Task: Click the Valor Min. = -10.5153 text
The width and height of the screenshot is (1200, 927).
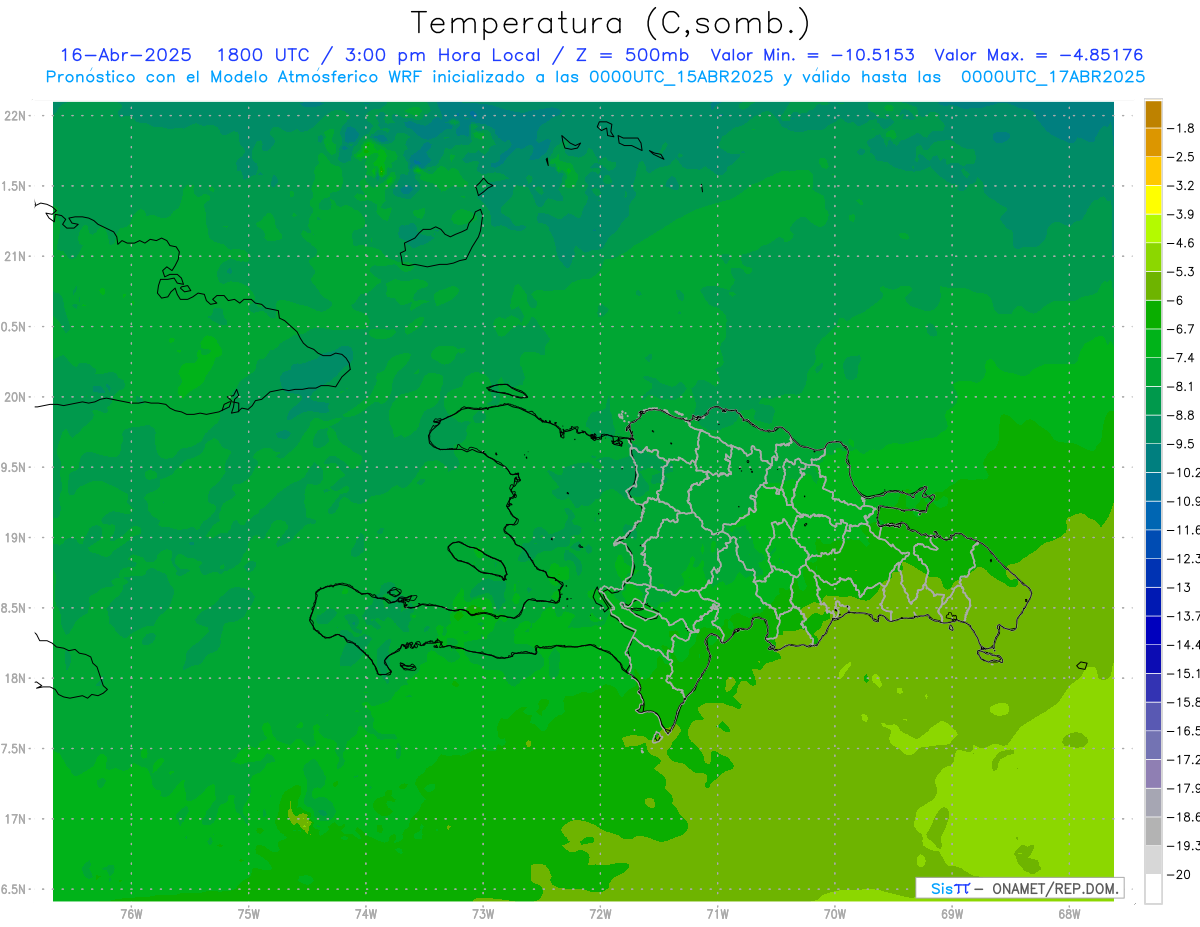Action: [x=812, y=55]
